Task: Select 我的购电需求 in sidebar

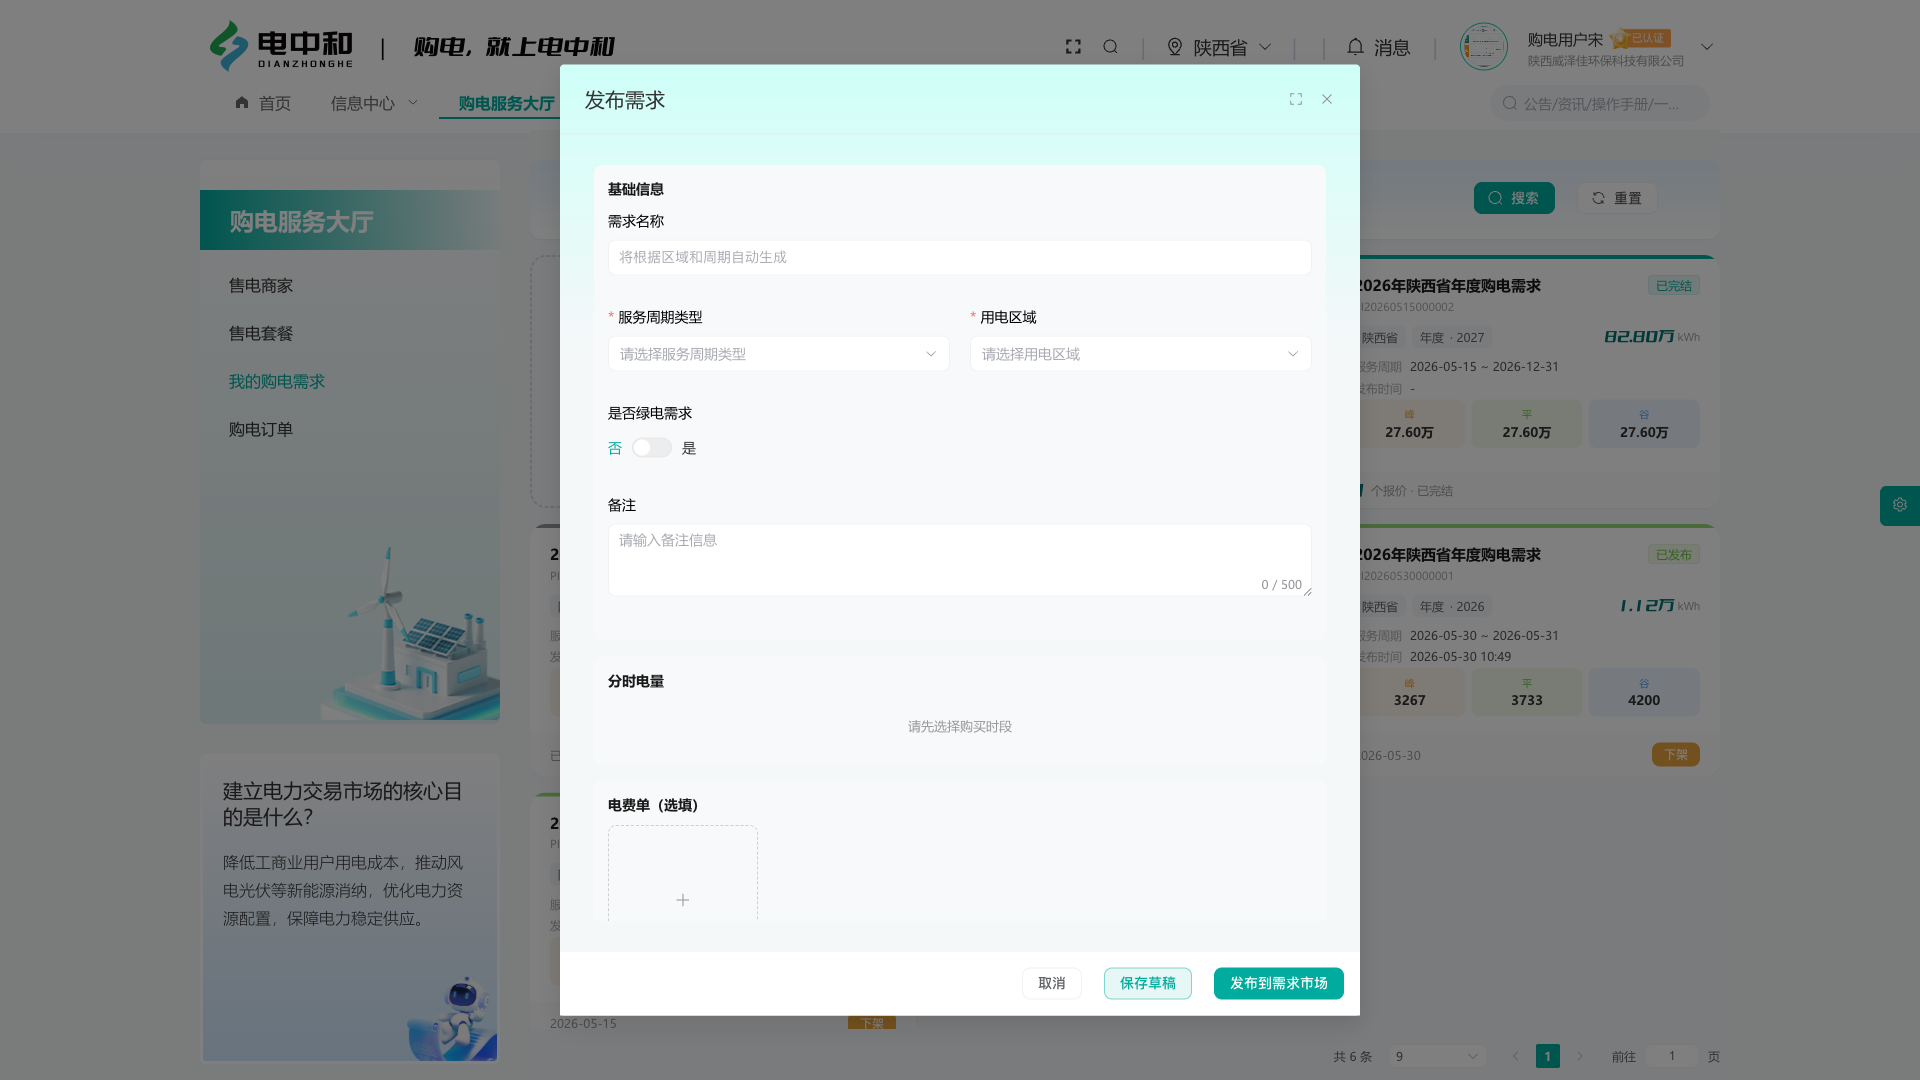Action: (277, 382)
